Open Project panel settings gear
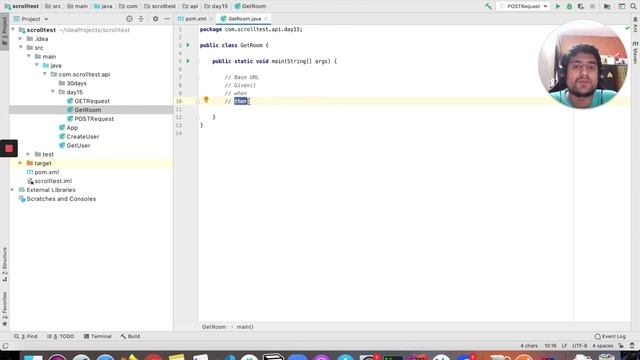 click(156, 19)
